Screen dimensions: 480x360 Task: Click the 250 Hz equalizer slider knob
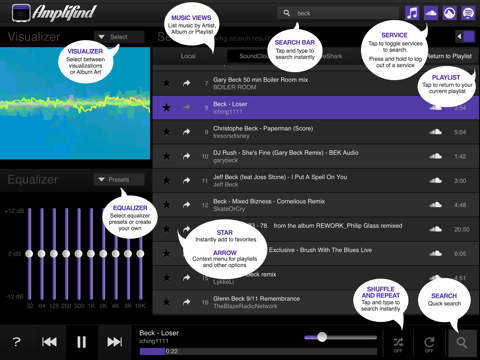coord(66,254)
